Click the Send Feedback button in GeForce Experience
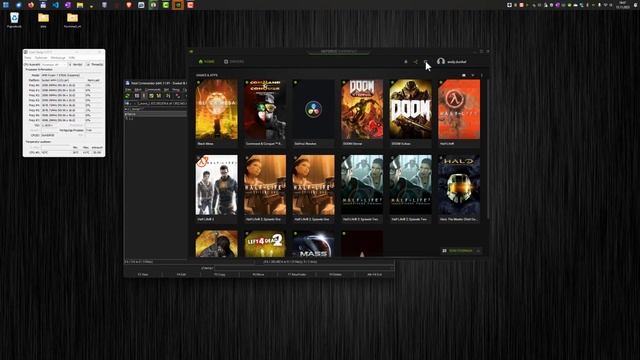The width and height of the screenshot is (640, 360). (x=461, y=251)
